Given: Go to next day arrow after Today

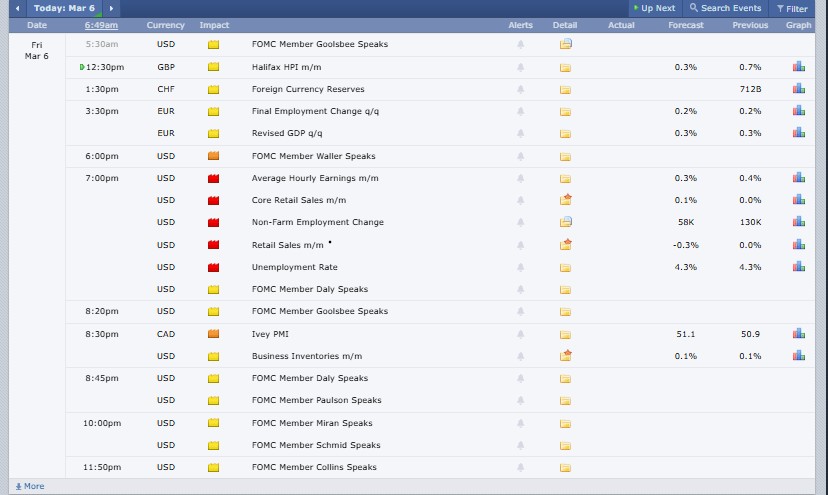Looking at the screenshot, I should [110, 8].
